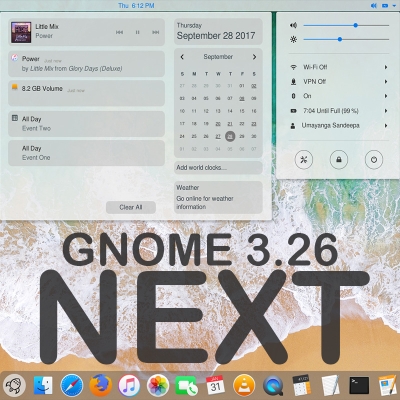Skip to next track in media player
The image size is (400, 400).
coord(155,32)
